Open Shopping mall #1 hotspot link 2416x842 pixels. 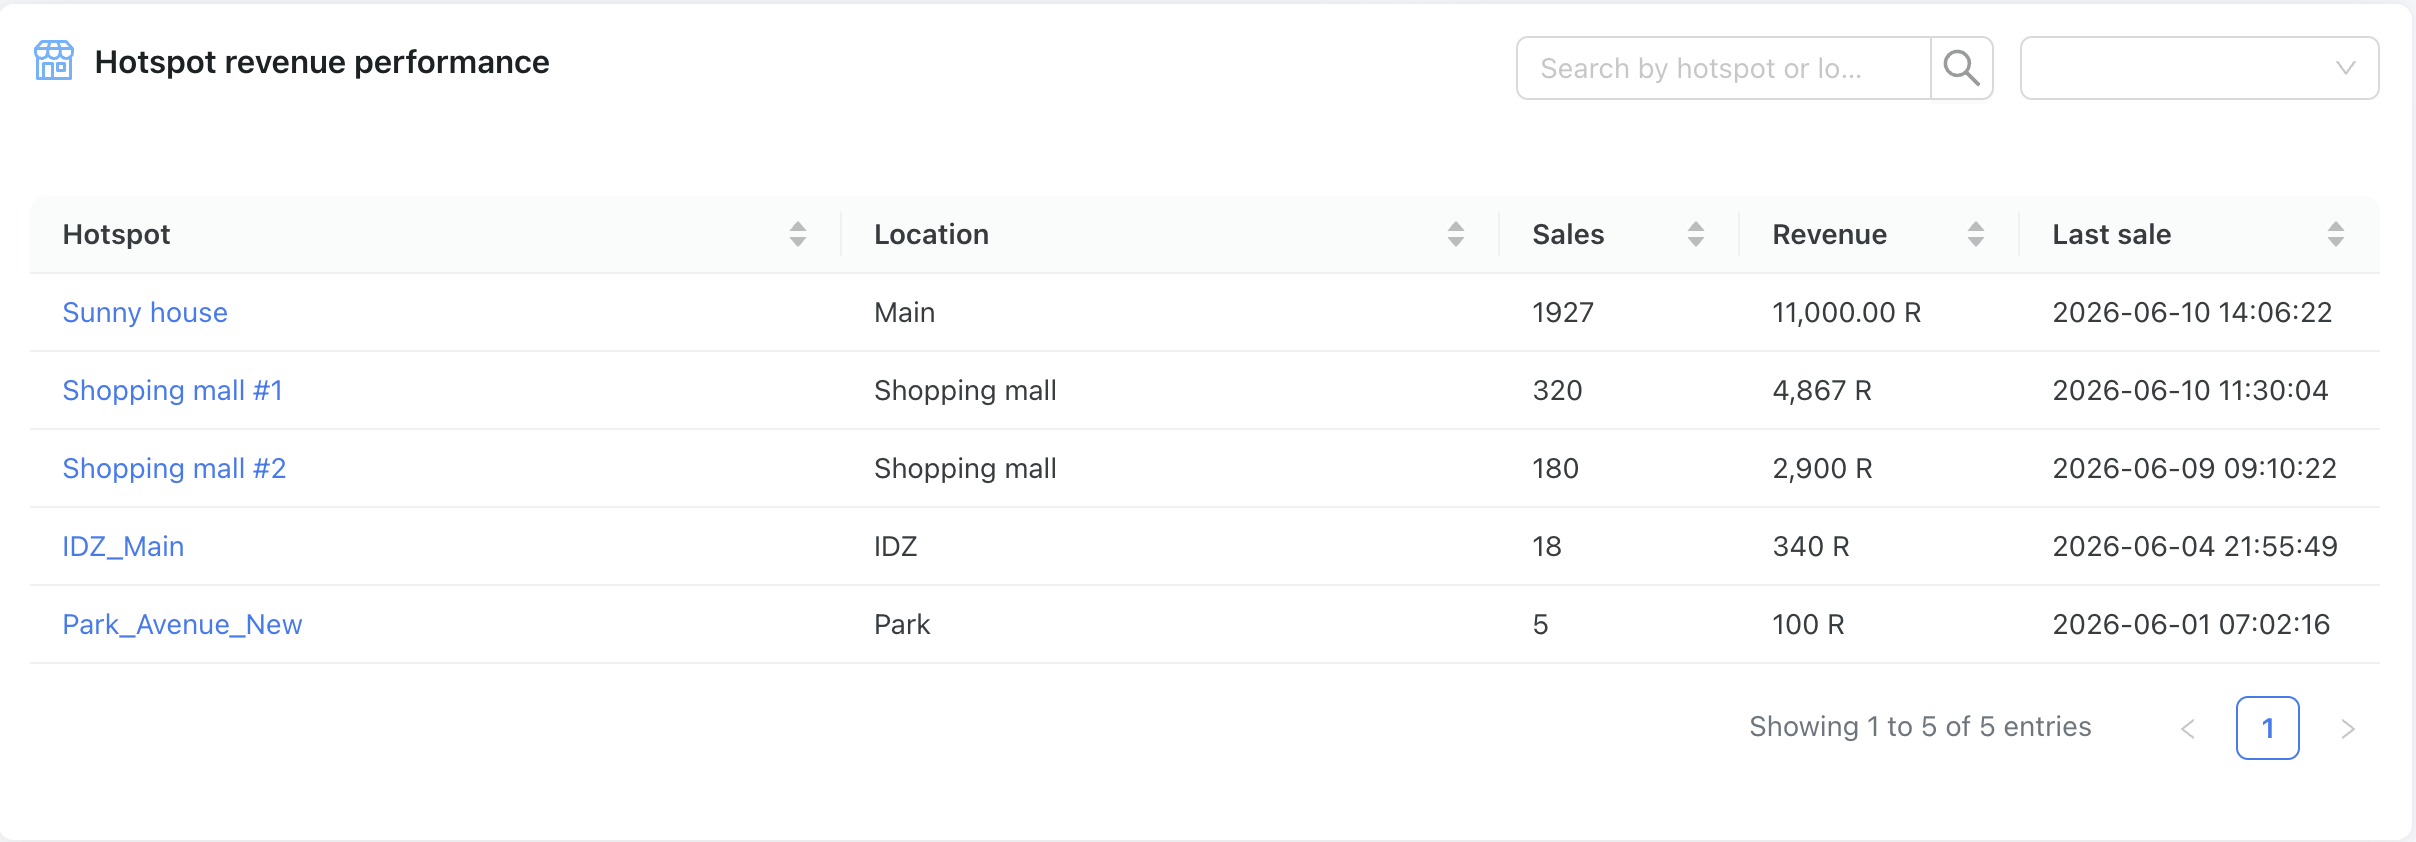(x=172, y=391)
